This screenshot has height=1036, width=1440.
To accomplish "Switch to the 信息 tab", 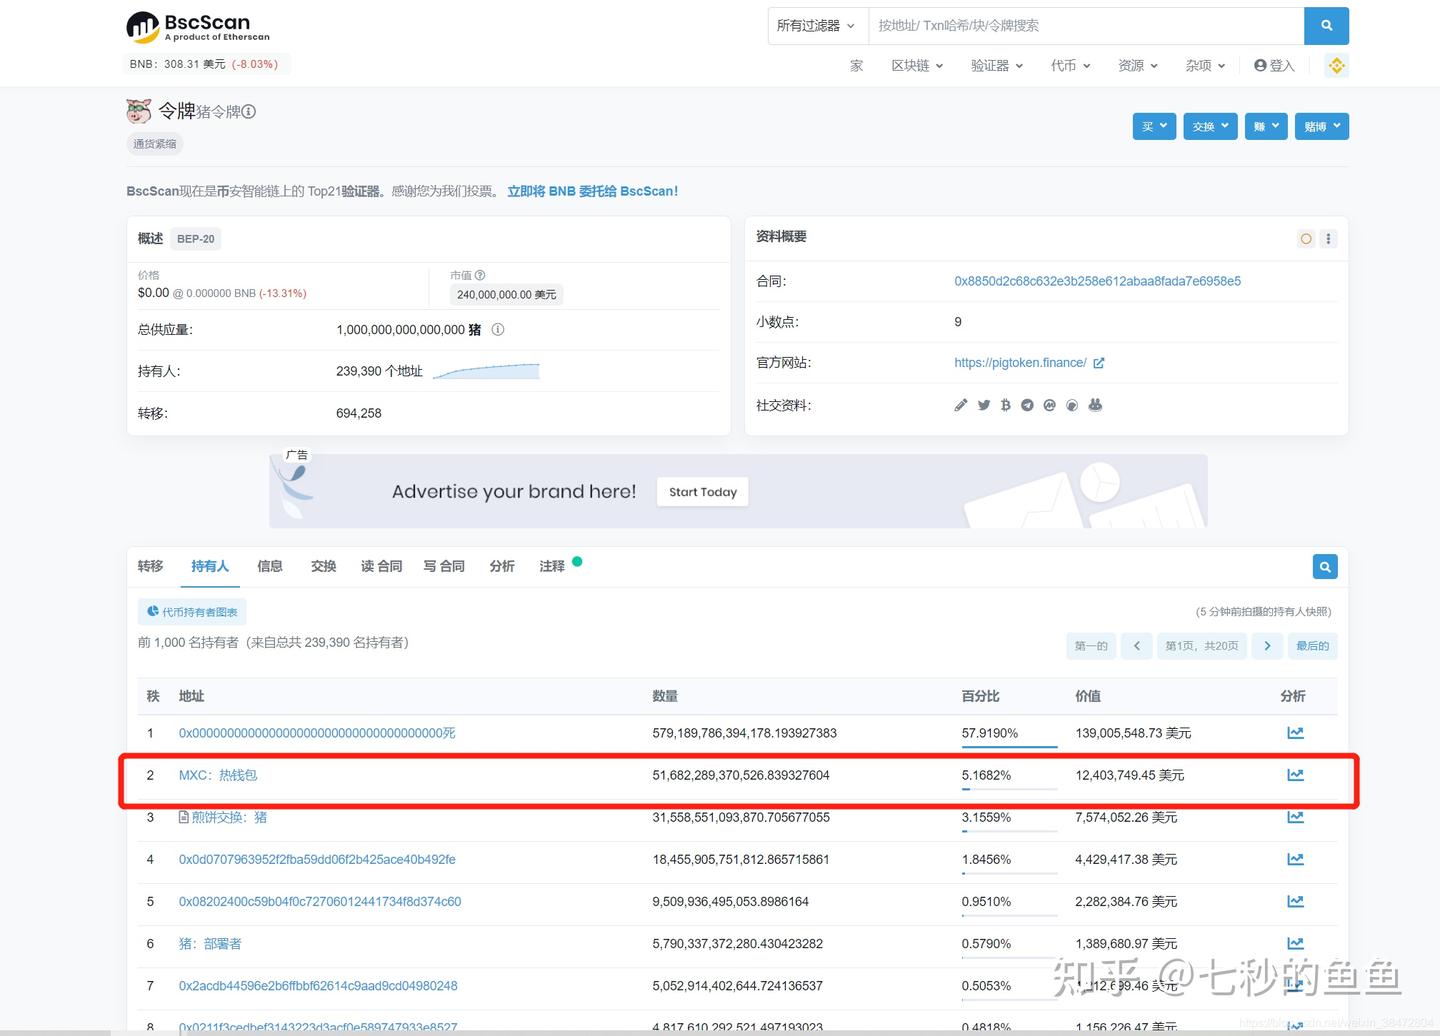I will 270,566.
